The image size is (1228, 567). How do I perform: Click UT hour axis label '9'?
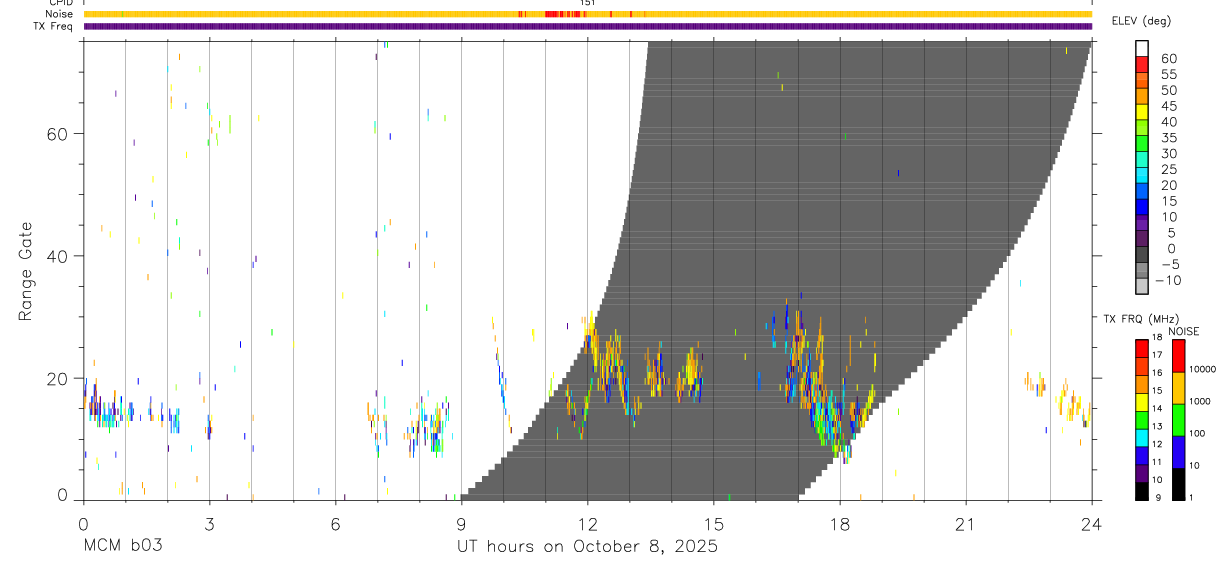click(x=461, y=523)
